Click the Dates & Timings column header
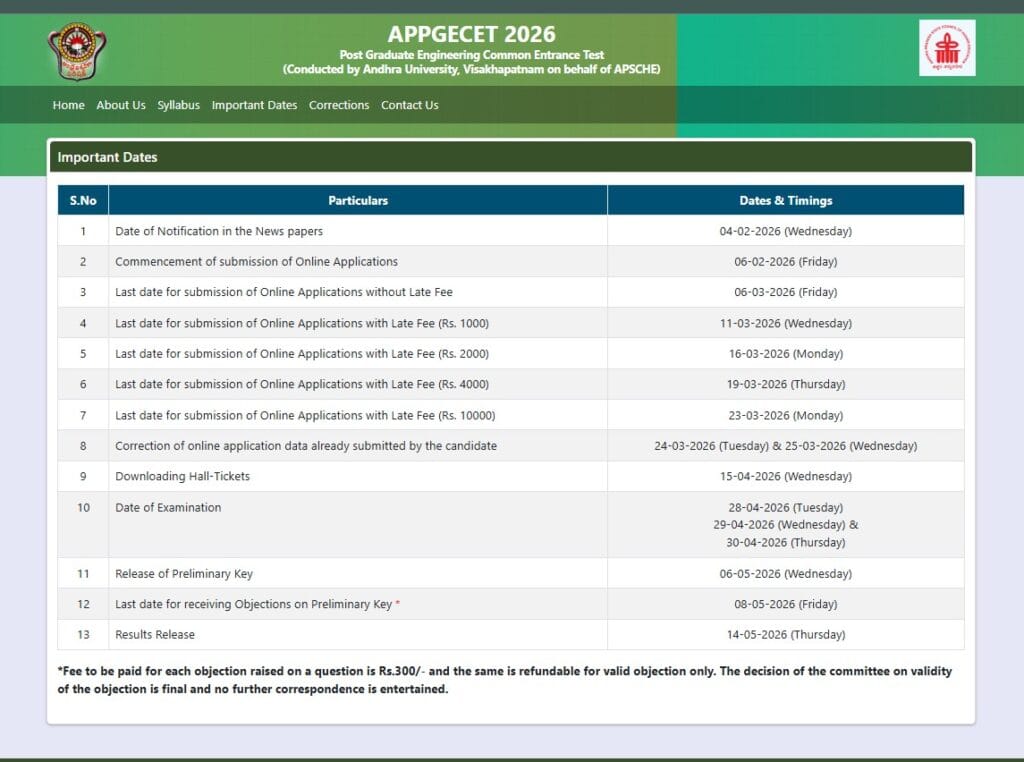The width and height of the screenshot is (1024, 762). (x=786, y=200)
